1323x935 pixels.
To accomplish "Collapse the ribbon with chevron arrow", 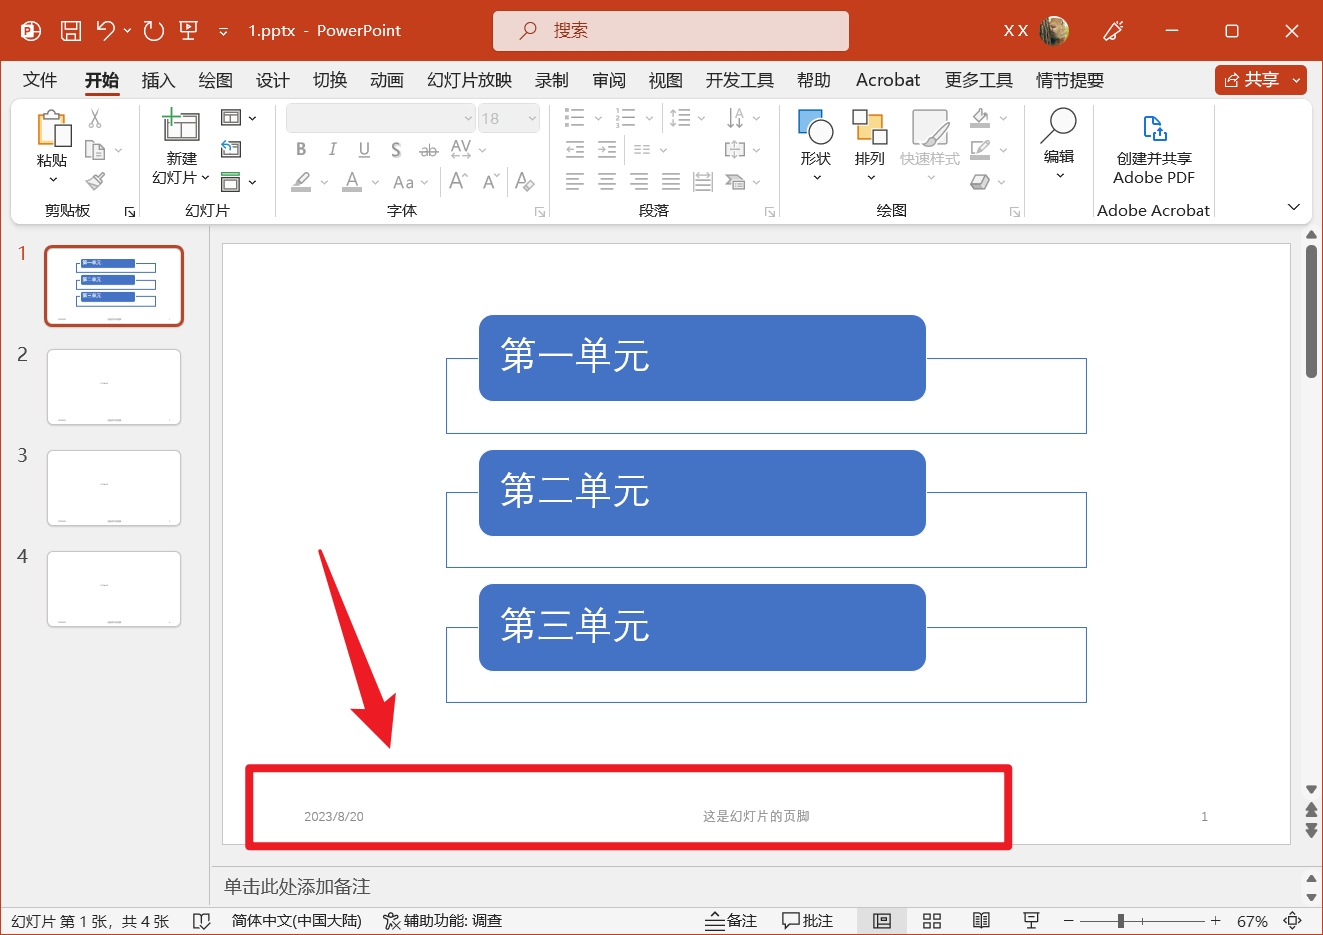I will pos(1293,207).
